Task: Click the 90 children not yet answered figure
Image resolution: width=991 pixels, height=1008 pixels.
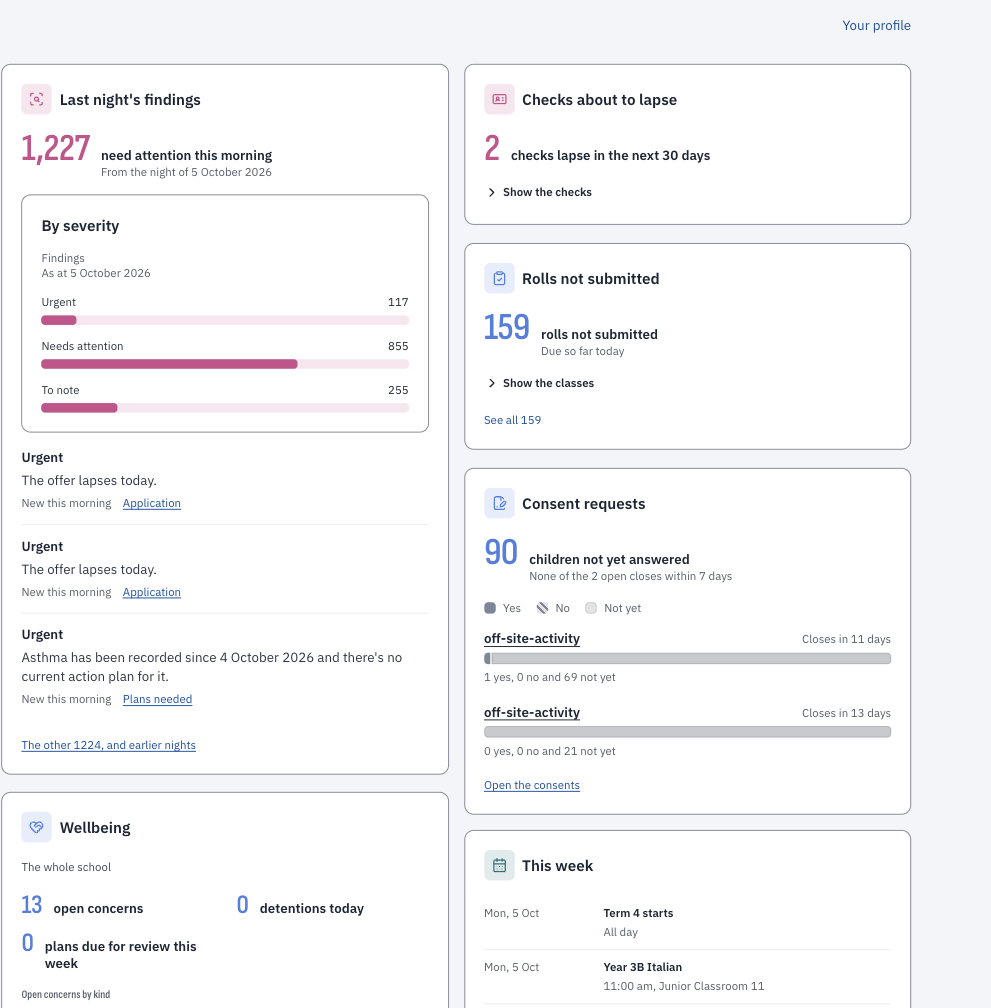Action: click(x=501, y=552)
